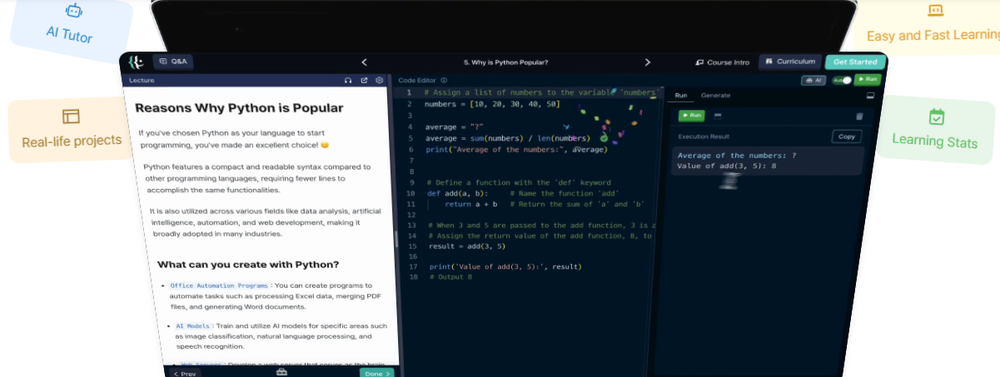Click code line 'average = "?"'
Viewport: 1000px width, 377px height.
[454, 127]
